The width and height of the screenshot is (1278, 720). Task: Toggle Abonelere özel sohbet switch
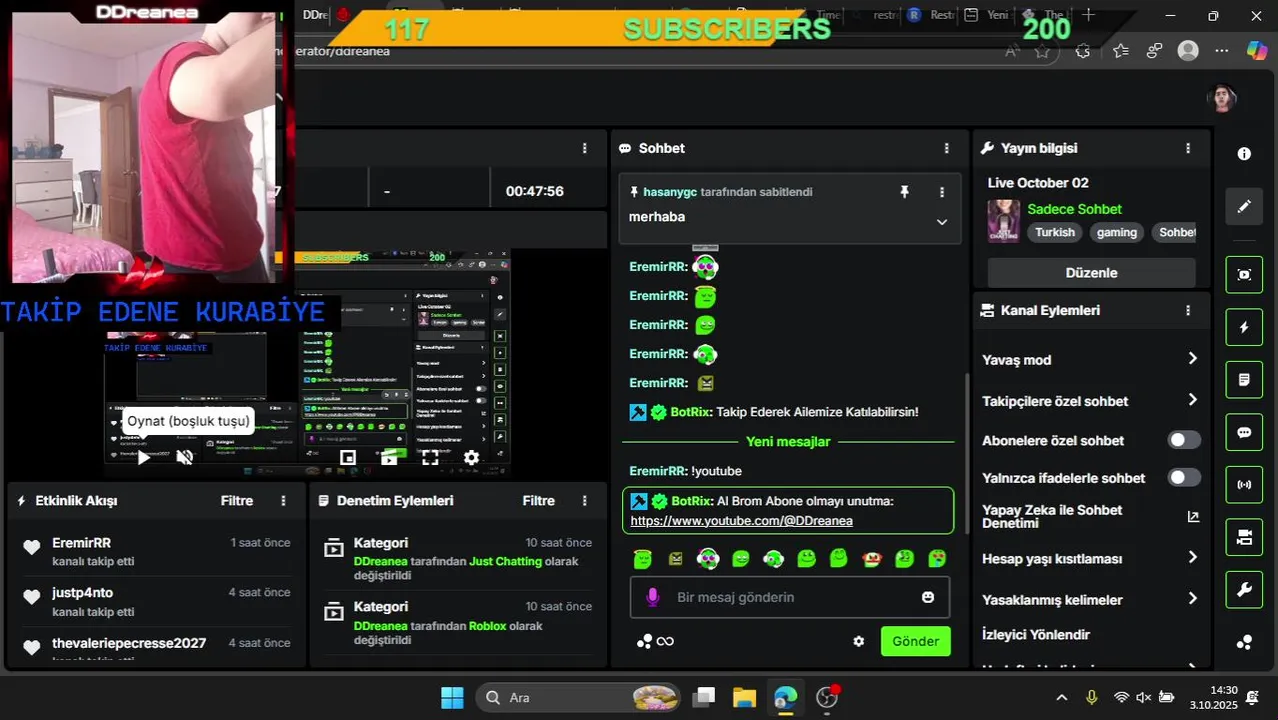[1184, 440]
